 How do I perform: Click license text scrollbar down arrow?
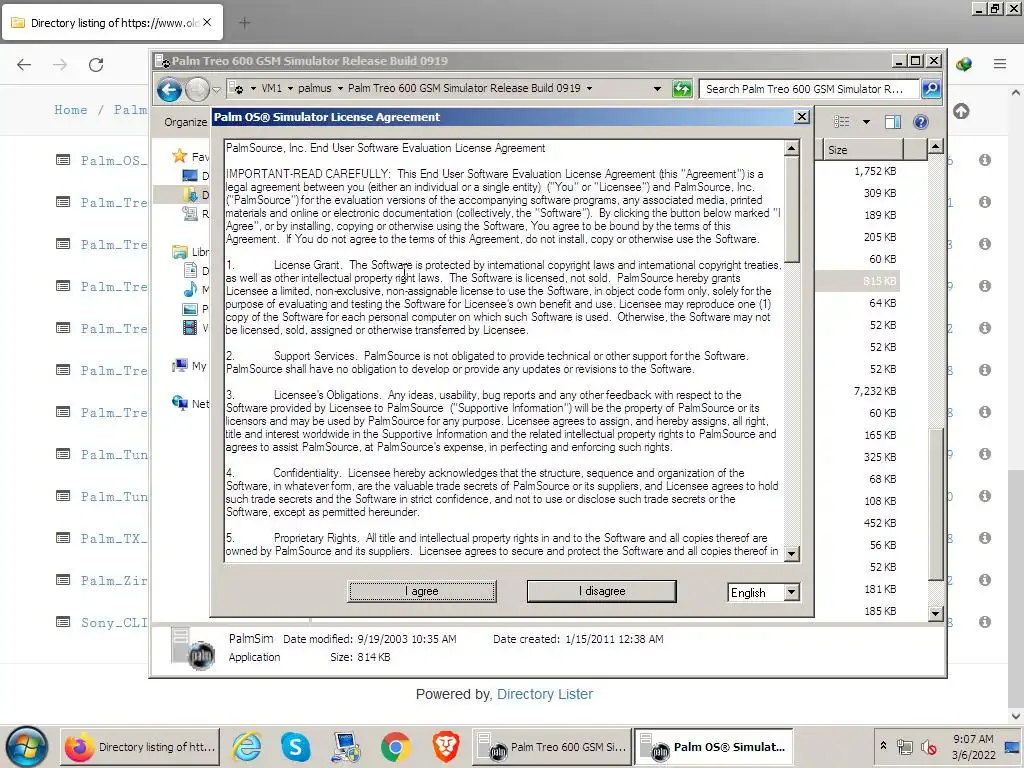coord(792,554)
